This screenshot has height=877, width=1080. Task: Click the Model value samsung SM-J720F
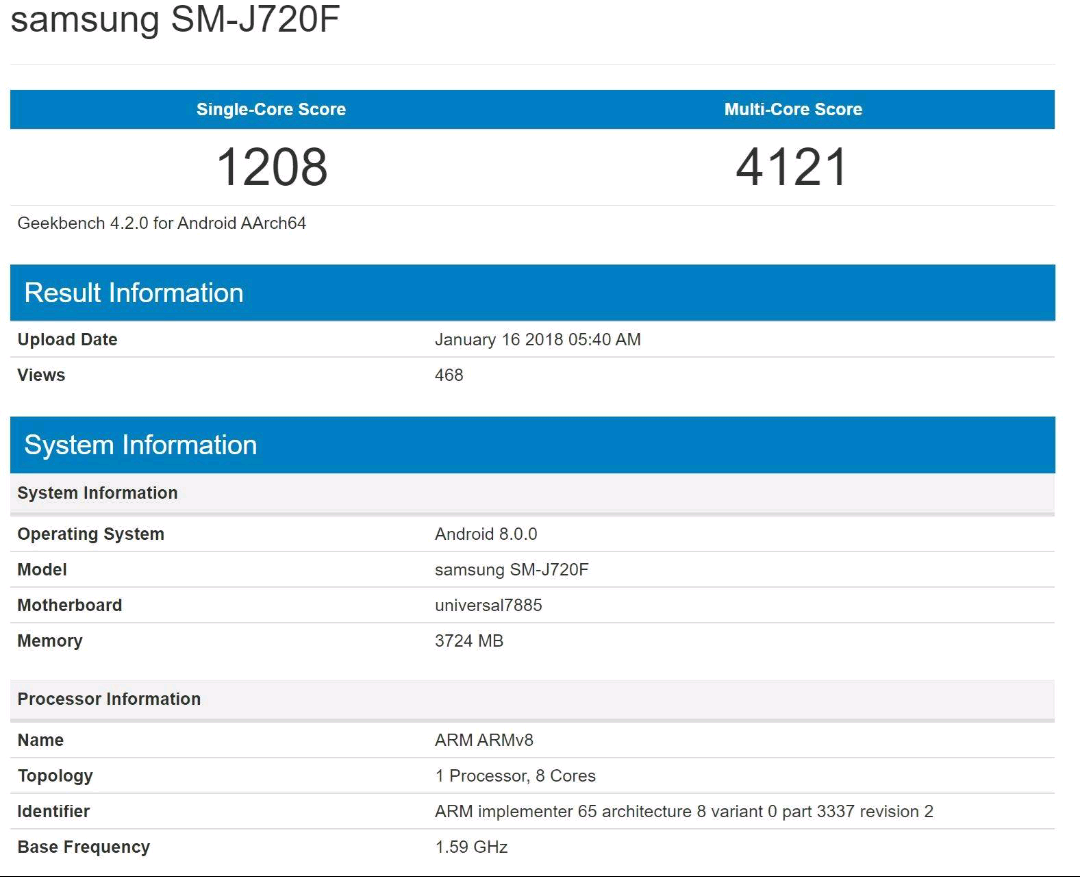[512, 570]
